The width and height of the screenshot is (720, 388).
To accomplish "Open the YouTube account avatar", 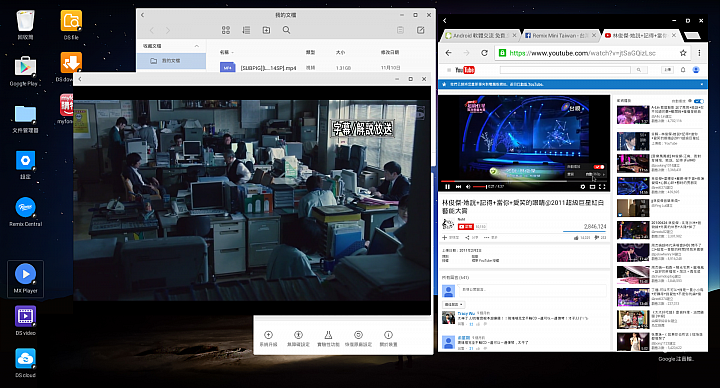I will click(x=696, y=70).
